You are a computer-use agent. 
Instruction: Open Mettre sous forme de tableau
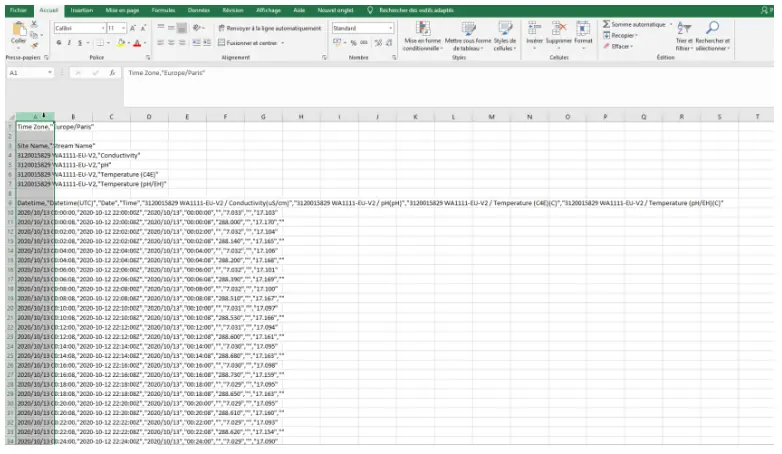click(x=468, y=36)
